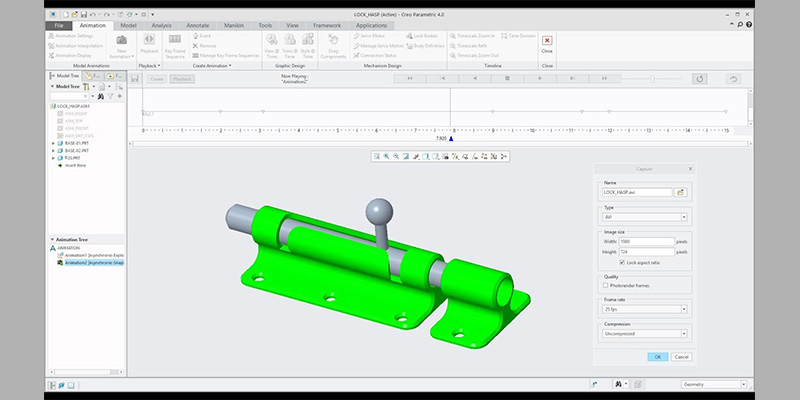
Task: Click the filter funnel icon in Model Tree
Action: (110, 96)
